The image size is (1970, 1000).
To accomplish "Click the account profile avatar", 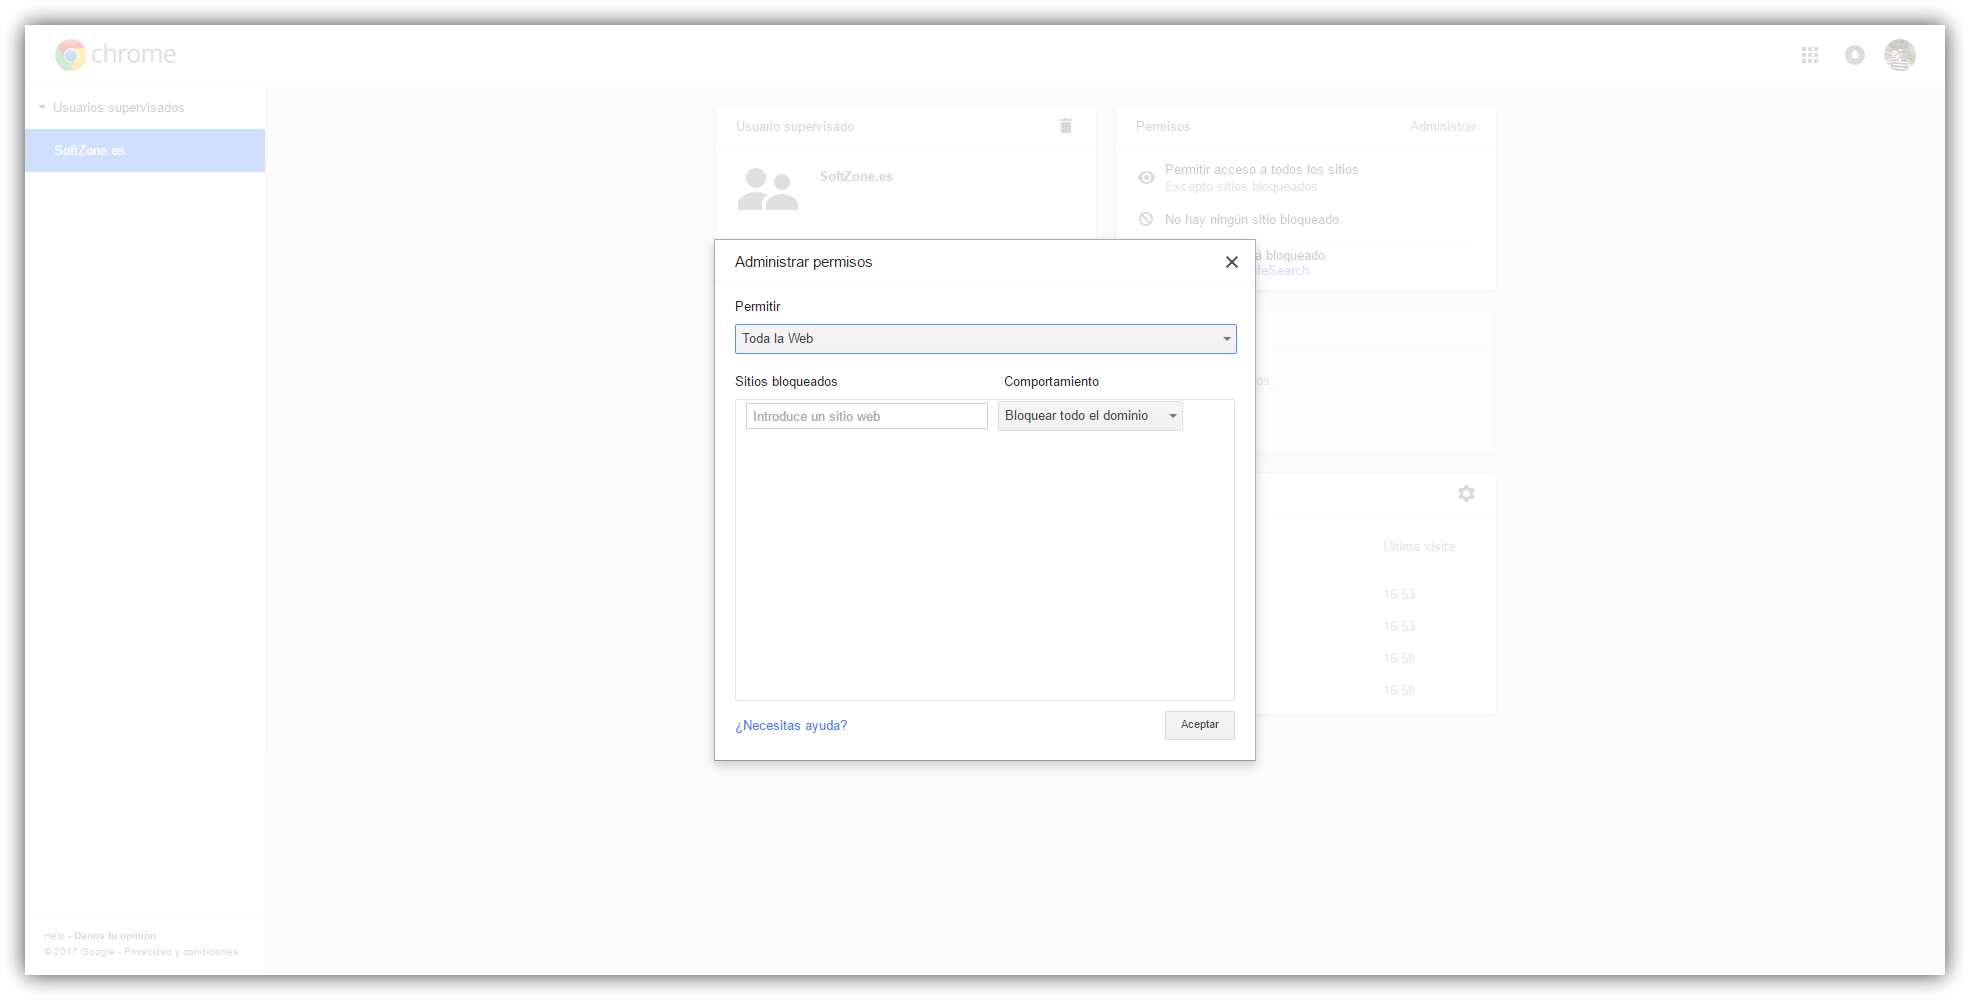I will coord(1899,55).
